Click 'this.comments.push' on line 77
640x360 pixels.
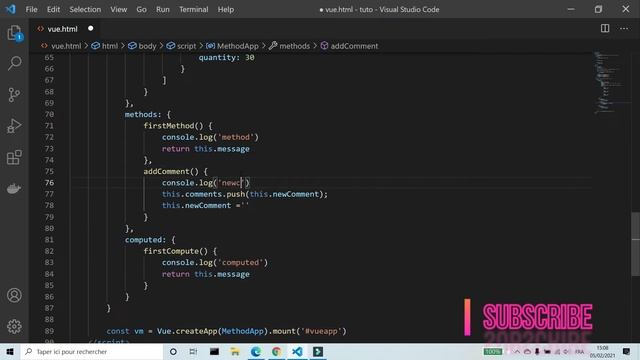(x=203, y=194)
